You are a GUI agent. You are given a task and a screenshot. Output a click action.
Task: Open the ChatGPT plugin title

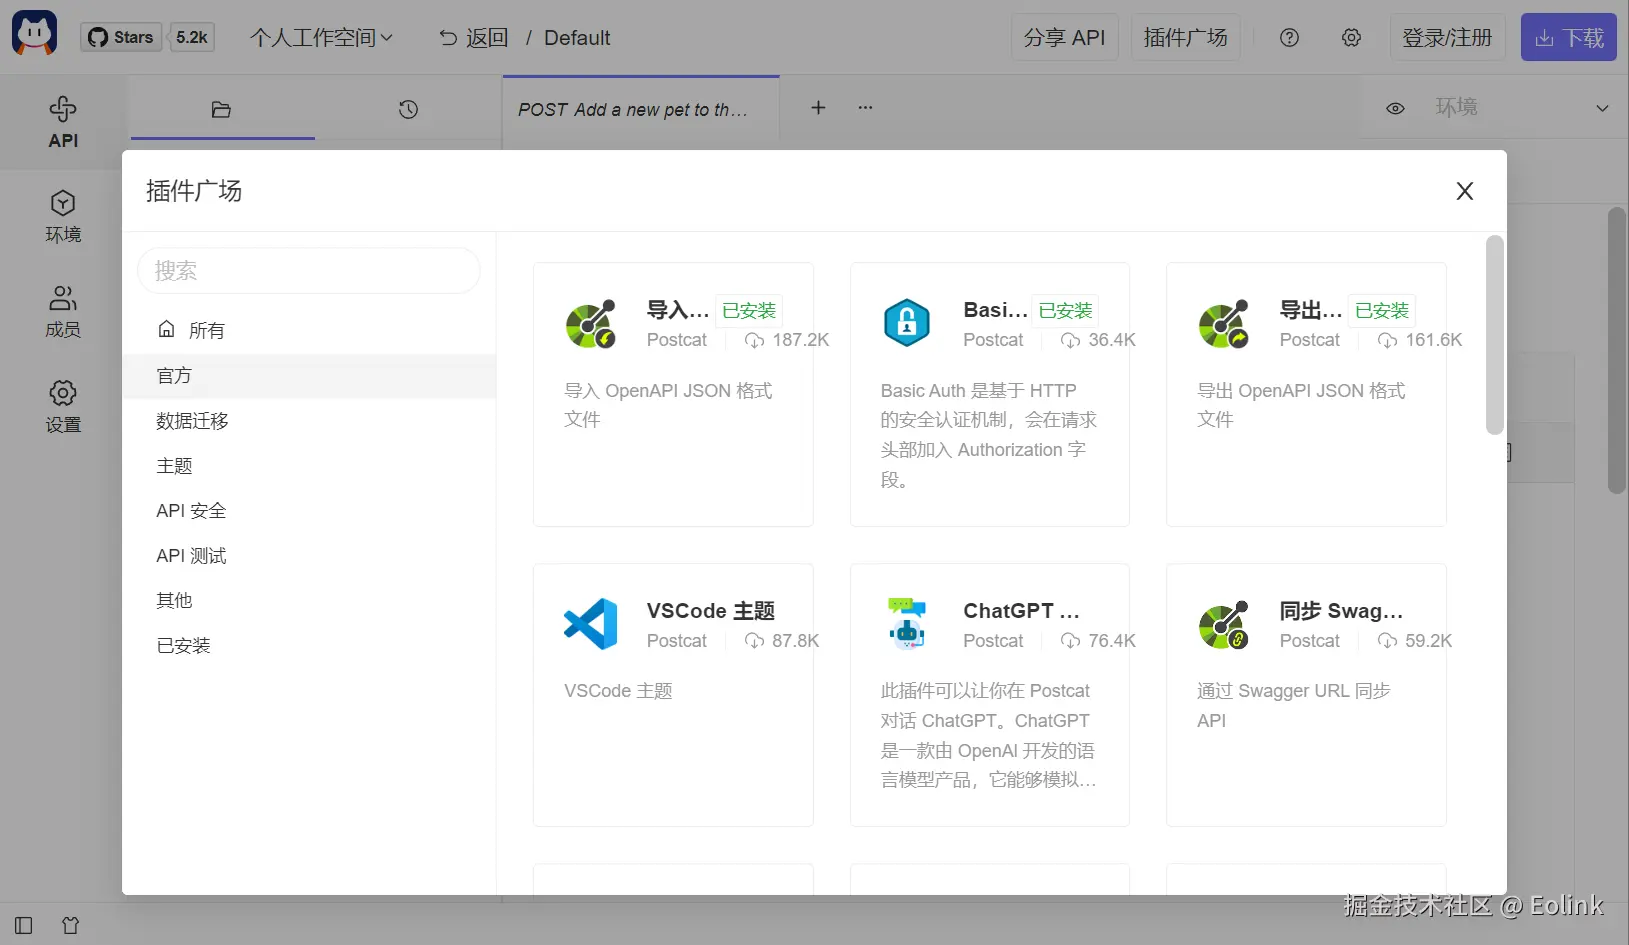coord(1021,611)
